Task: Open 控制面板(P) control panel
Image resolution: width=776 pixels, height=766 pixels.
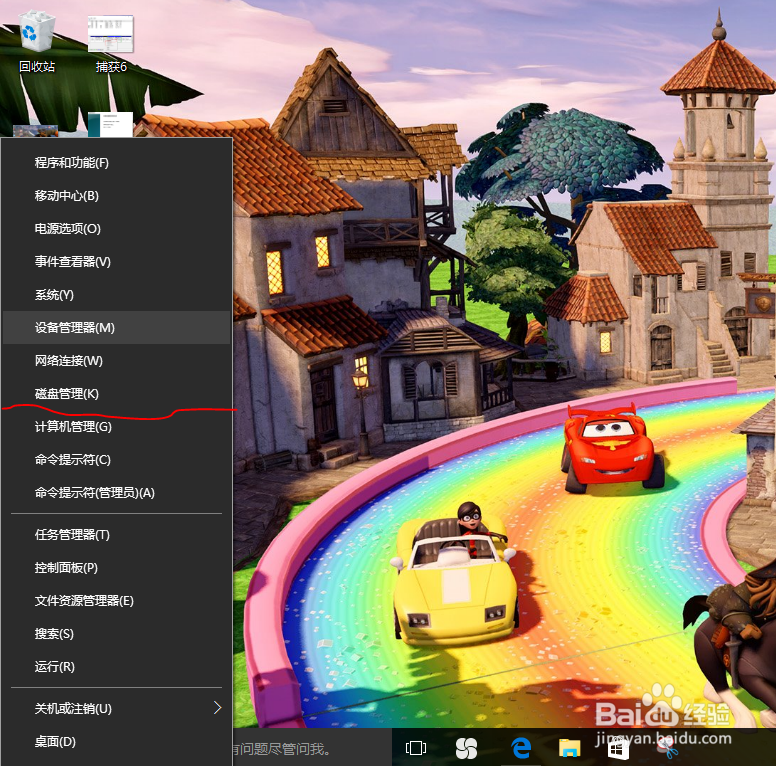Action: point(117,568)
